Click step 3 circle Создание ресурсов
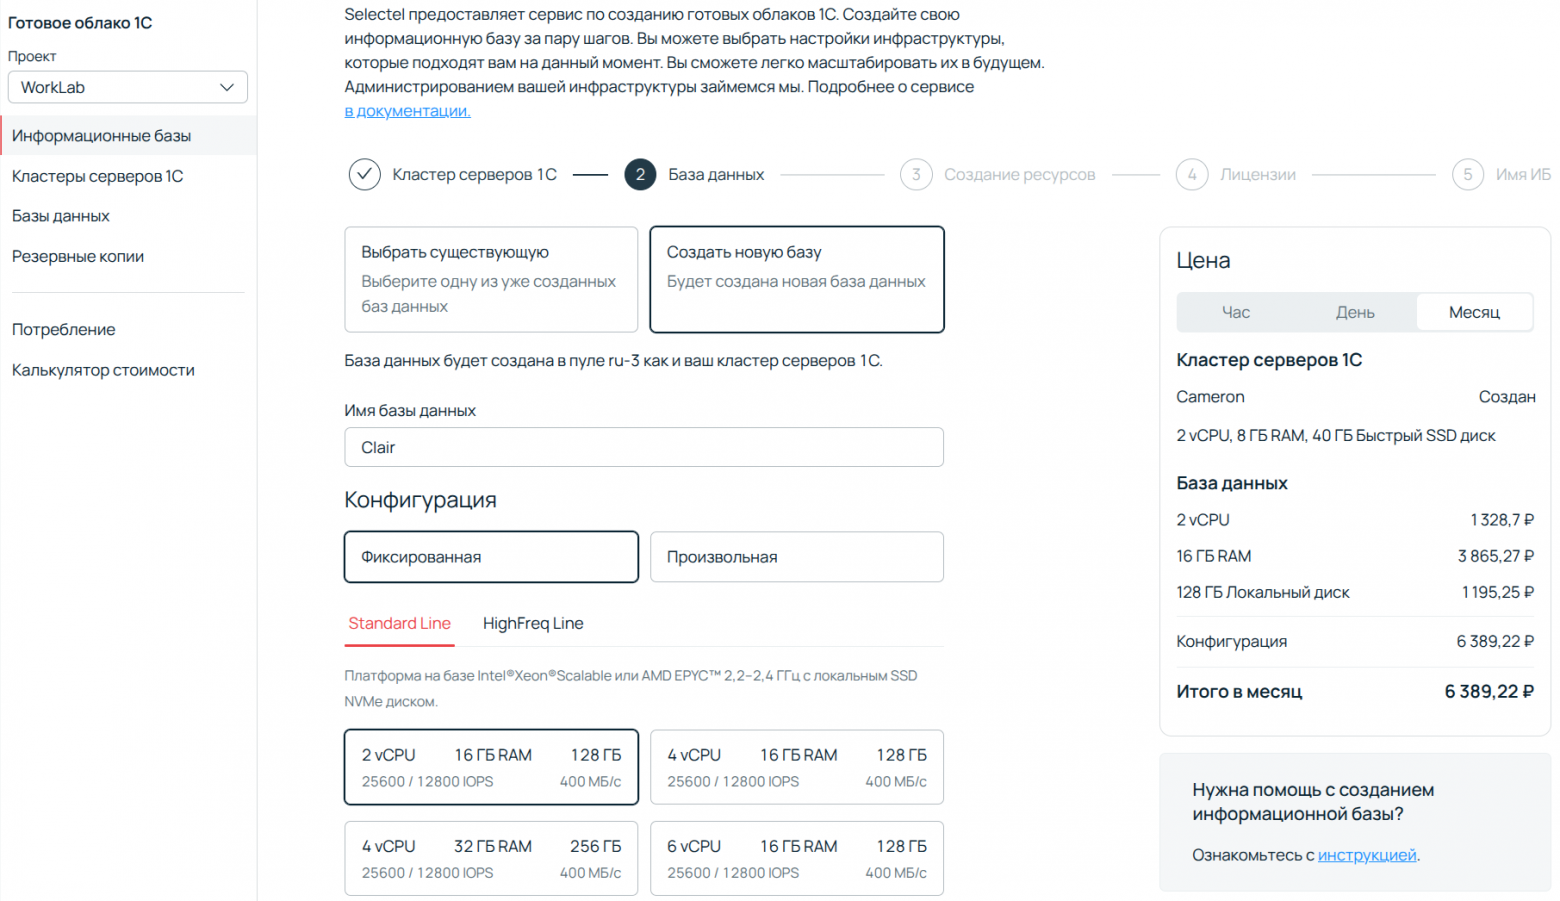The height and width of the screenshot is (901, 1560). pyautogui.click(x=915, y=174)
